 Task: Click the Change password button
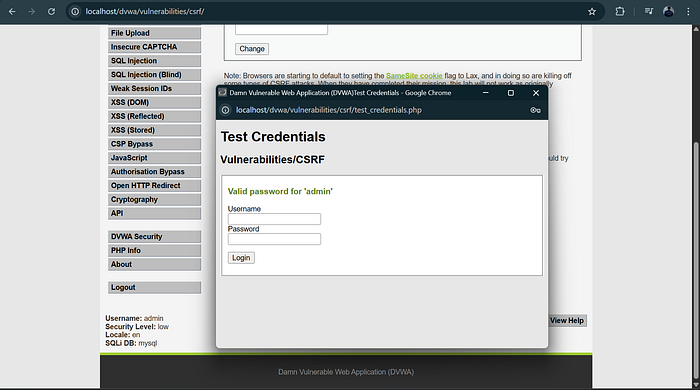coord(252,49)
